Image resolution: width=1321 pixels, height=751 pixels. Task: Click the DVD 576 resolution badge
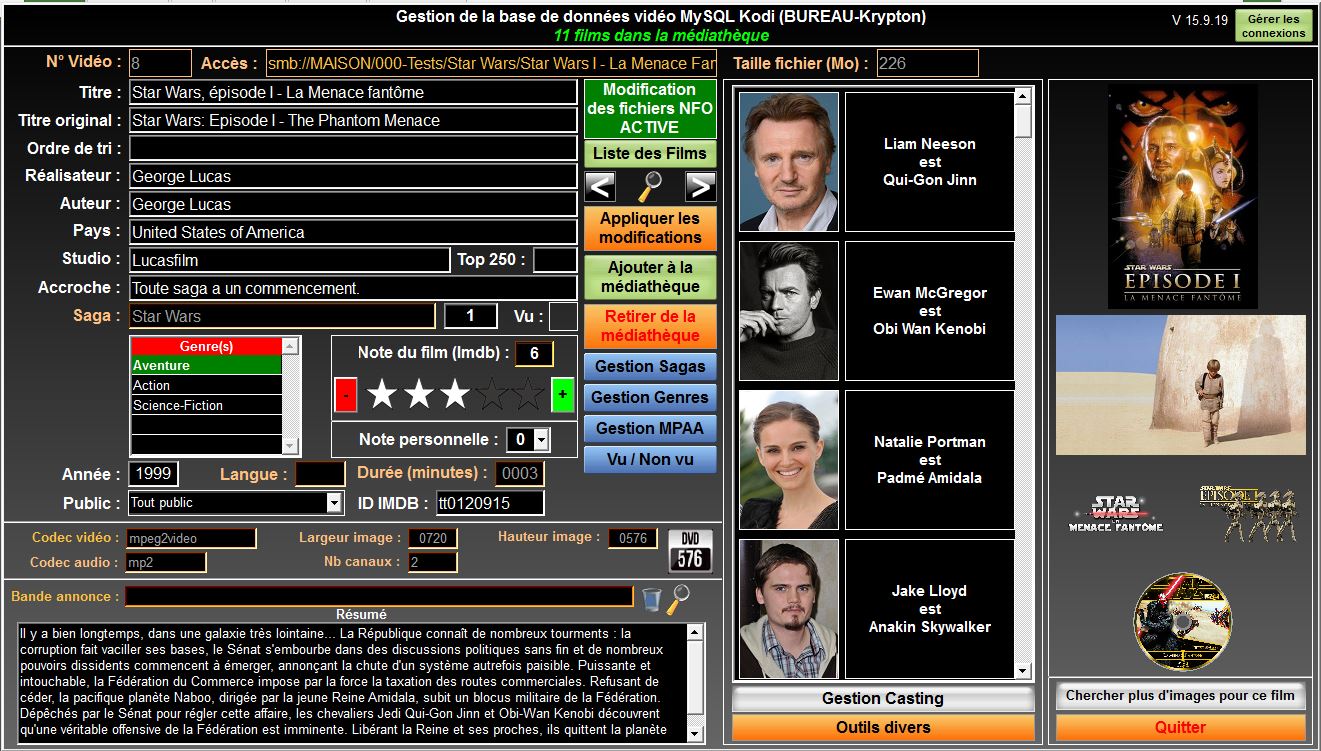click(690, 550)
